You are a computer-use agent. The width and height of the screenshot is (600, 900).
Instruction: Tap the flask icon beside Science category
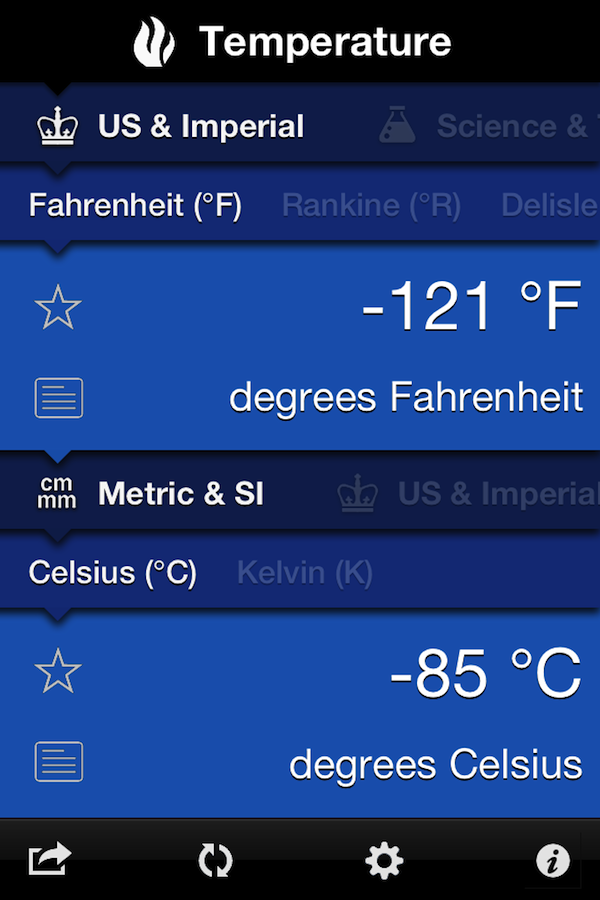click(397, 126)
